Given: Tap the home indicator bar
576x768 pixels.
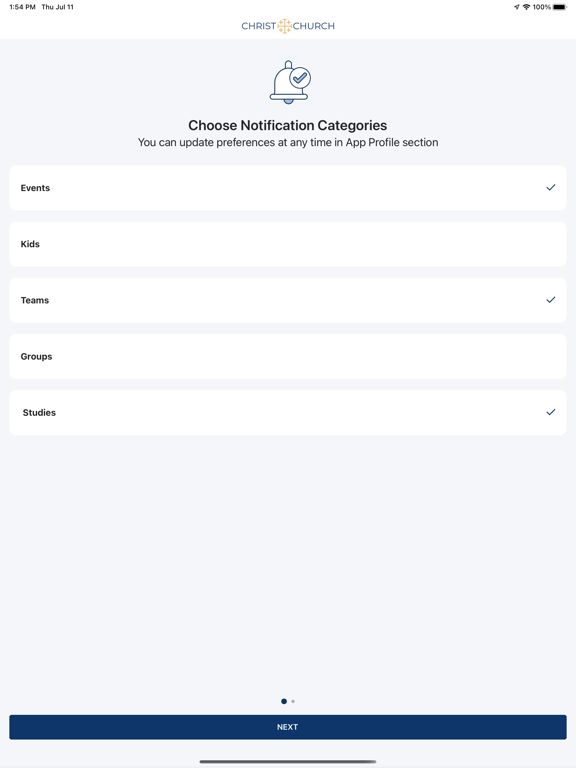Looking at the screenshot, I should (x=288, y=762).
